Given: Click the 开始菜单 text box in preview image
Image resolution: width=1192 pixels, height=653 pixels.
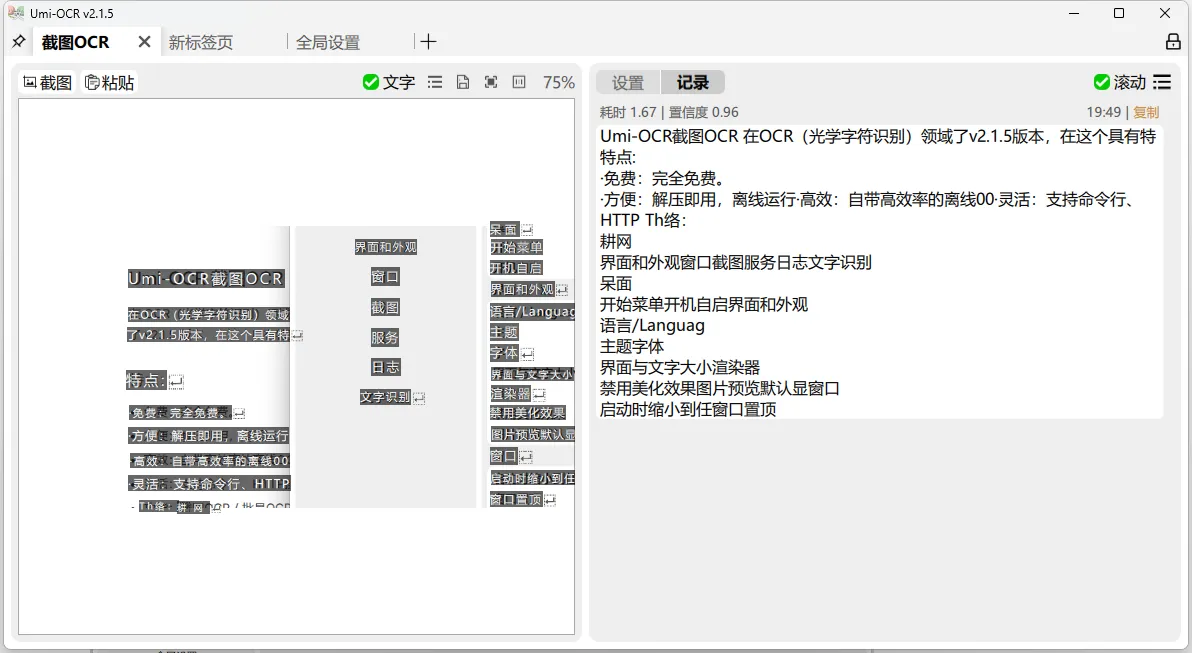Looking at the screenshot, I should point(516,247).
